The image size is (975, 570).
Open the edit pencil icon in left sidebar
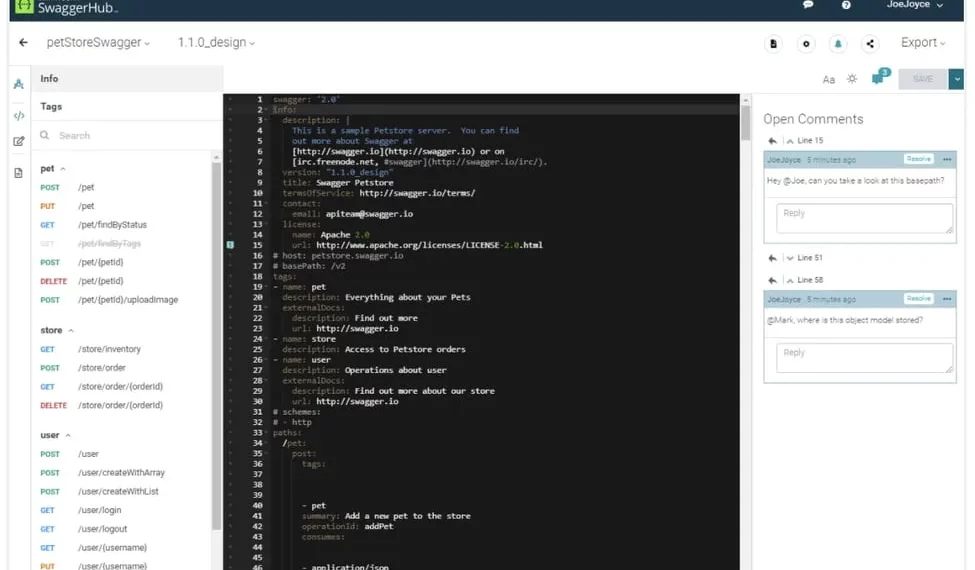tap(19, 141)
